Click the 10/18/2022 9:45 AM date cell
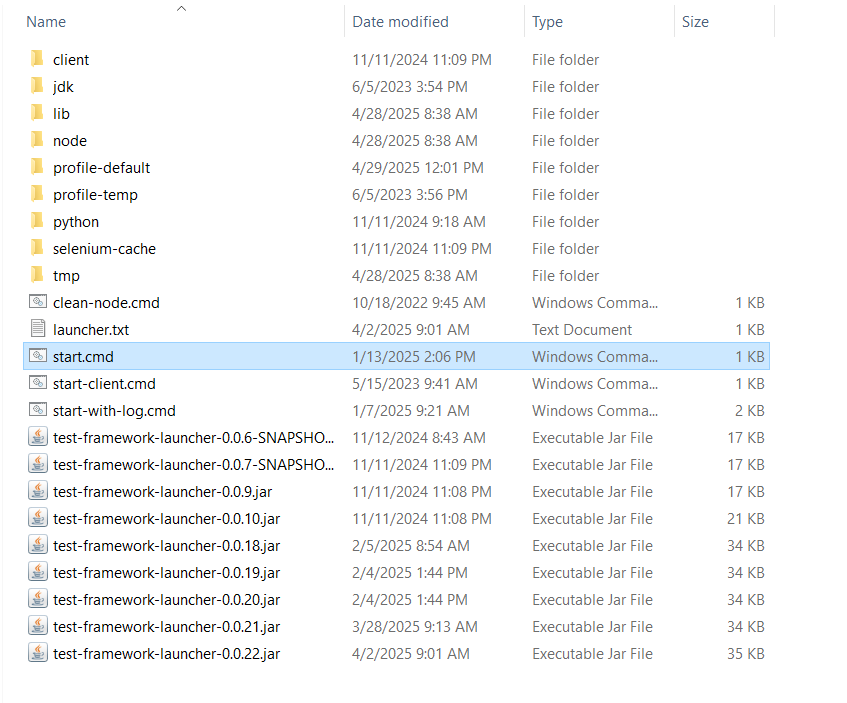Screen dimensions: 847x703 point(419,303)
